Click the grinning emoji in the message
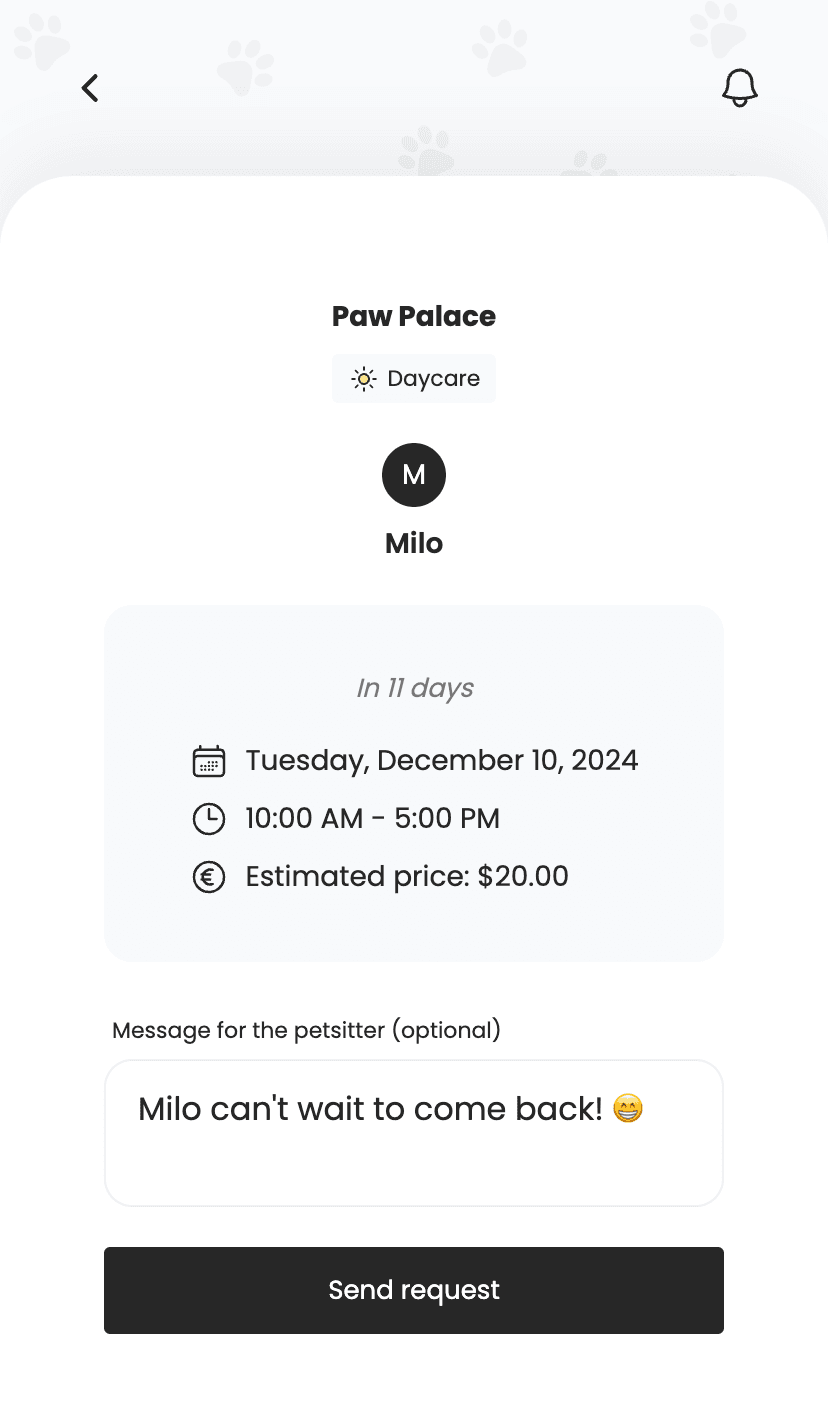The height and width of the screenshot is (1403, 828). (x=628, y=1109)
